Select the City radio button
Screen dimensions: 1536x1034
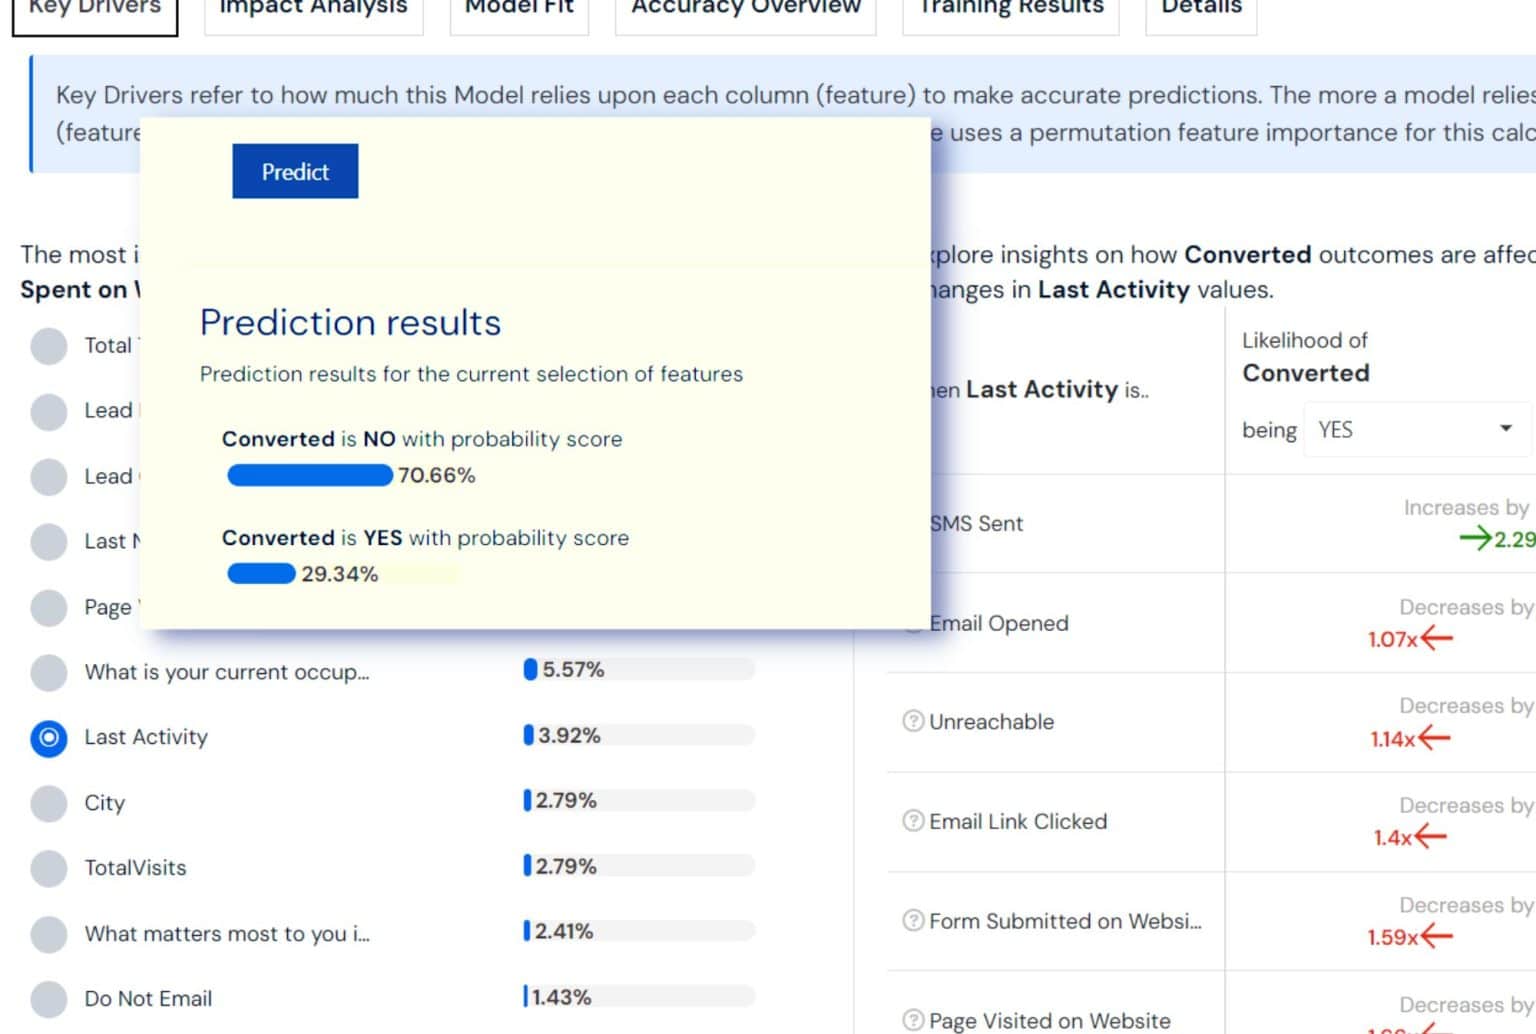click(48, 804)
